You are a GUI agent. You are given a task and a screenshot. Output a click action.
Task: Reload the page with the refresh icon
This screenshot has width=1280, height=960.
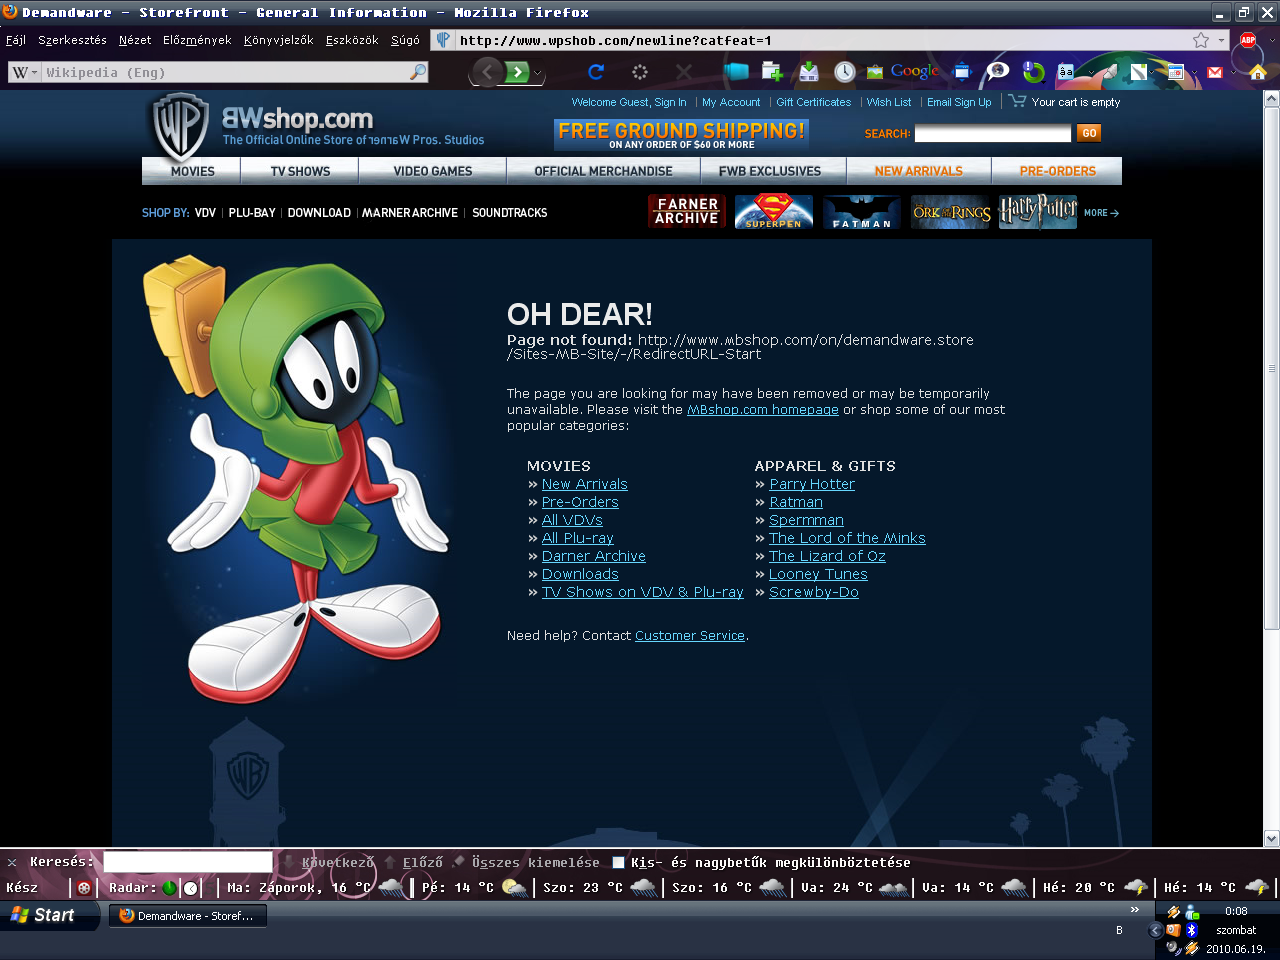click(596, 72)
